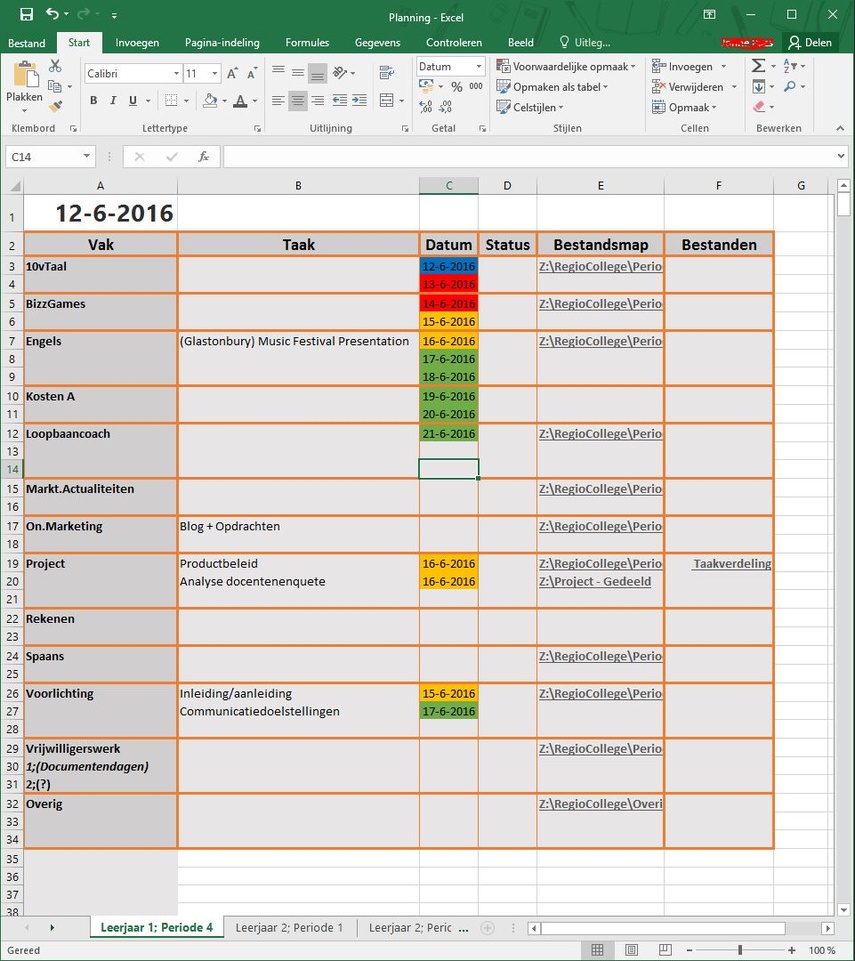Open the text orientation tool
The width and height of the screenshot is (855, 961).
pyautogui.click(x=340, y=73)
